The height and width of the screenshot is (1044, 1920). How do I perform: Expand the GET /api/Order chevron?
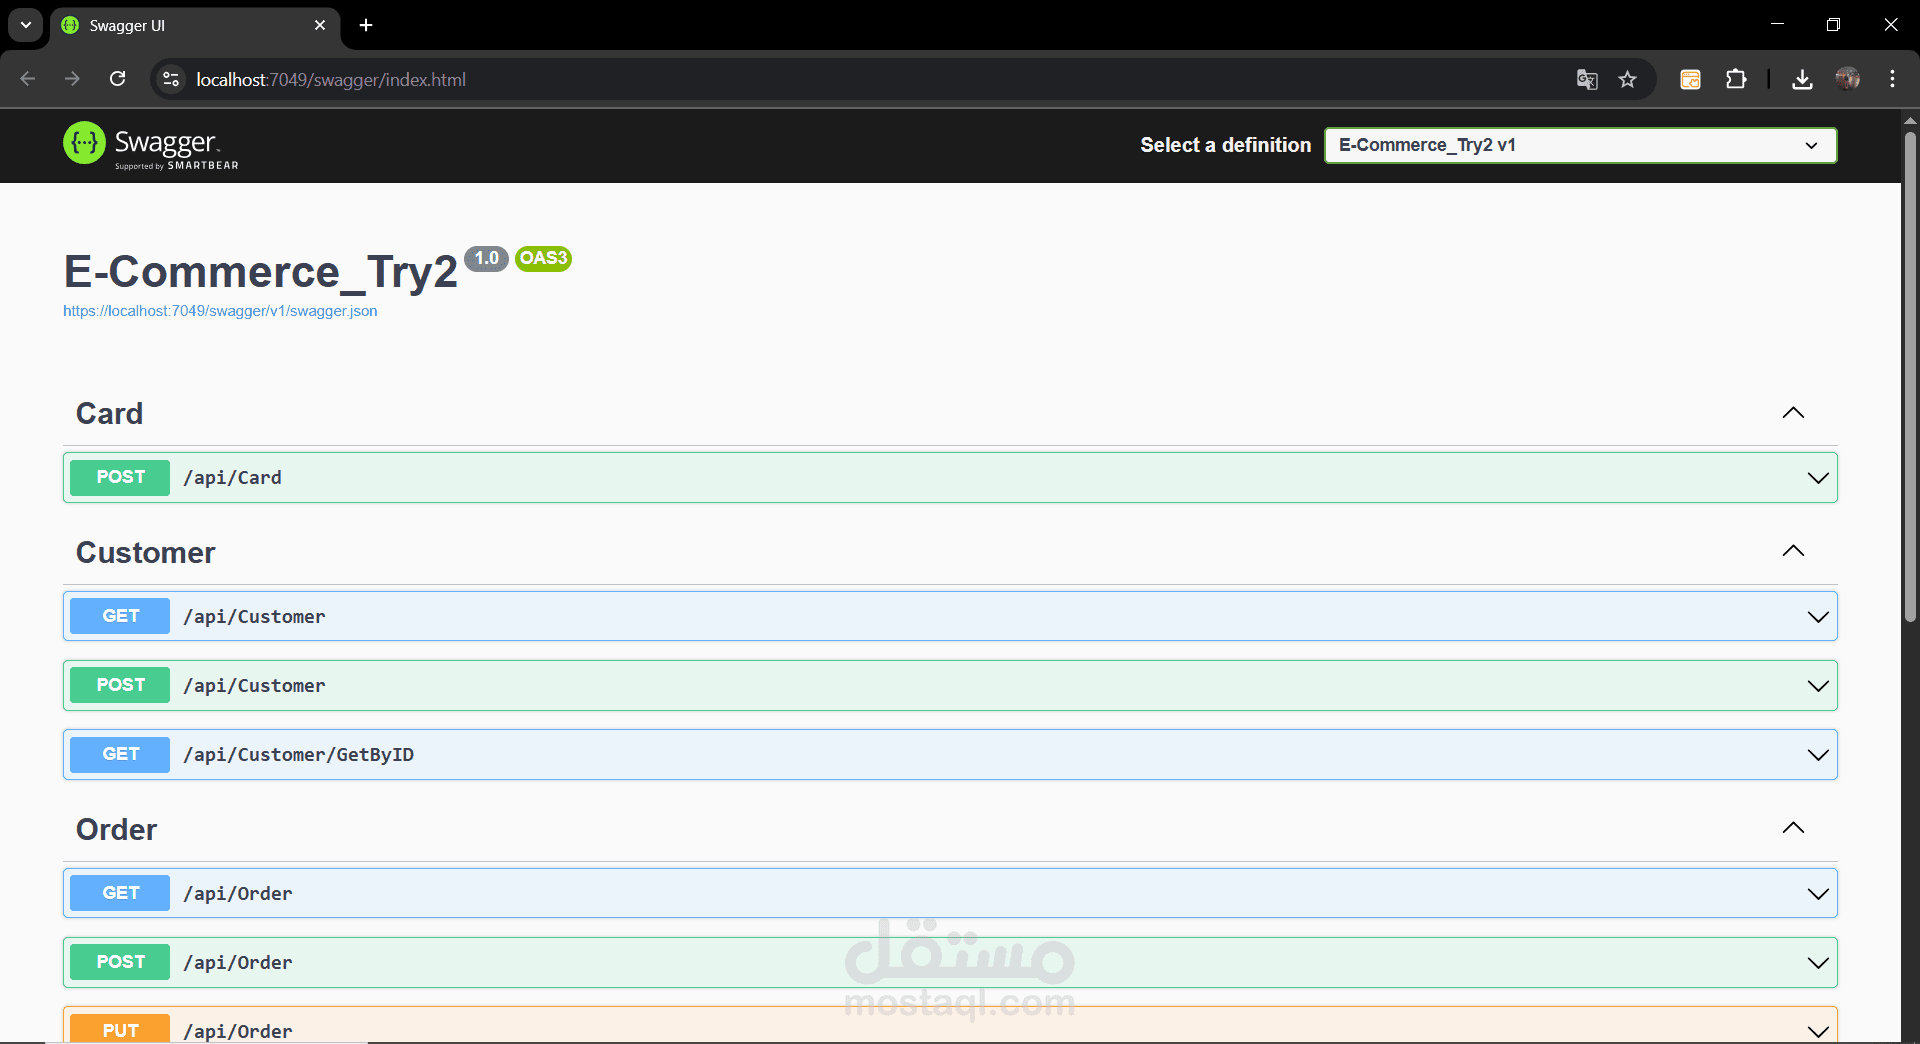[x=1818, y=894]
